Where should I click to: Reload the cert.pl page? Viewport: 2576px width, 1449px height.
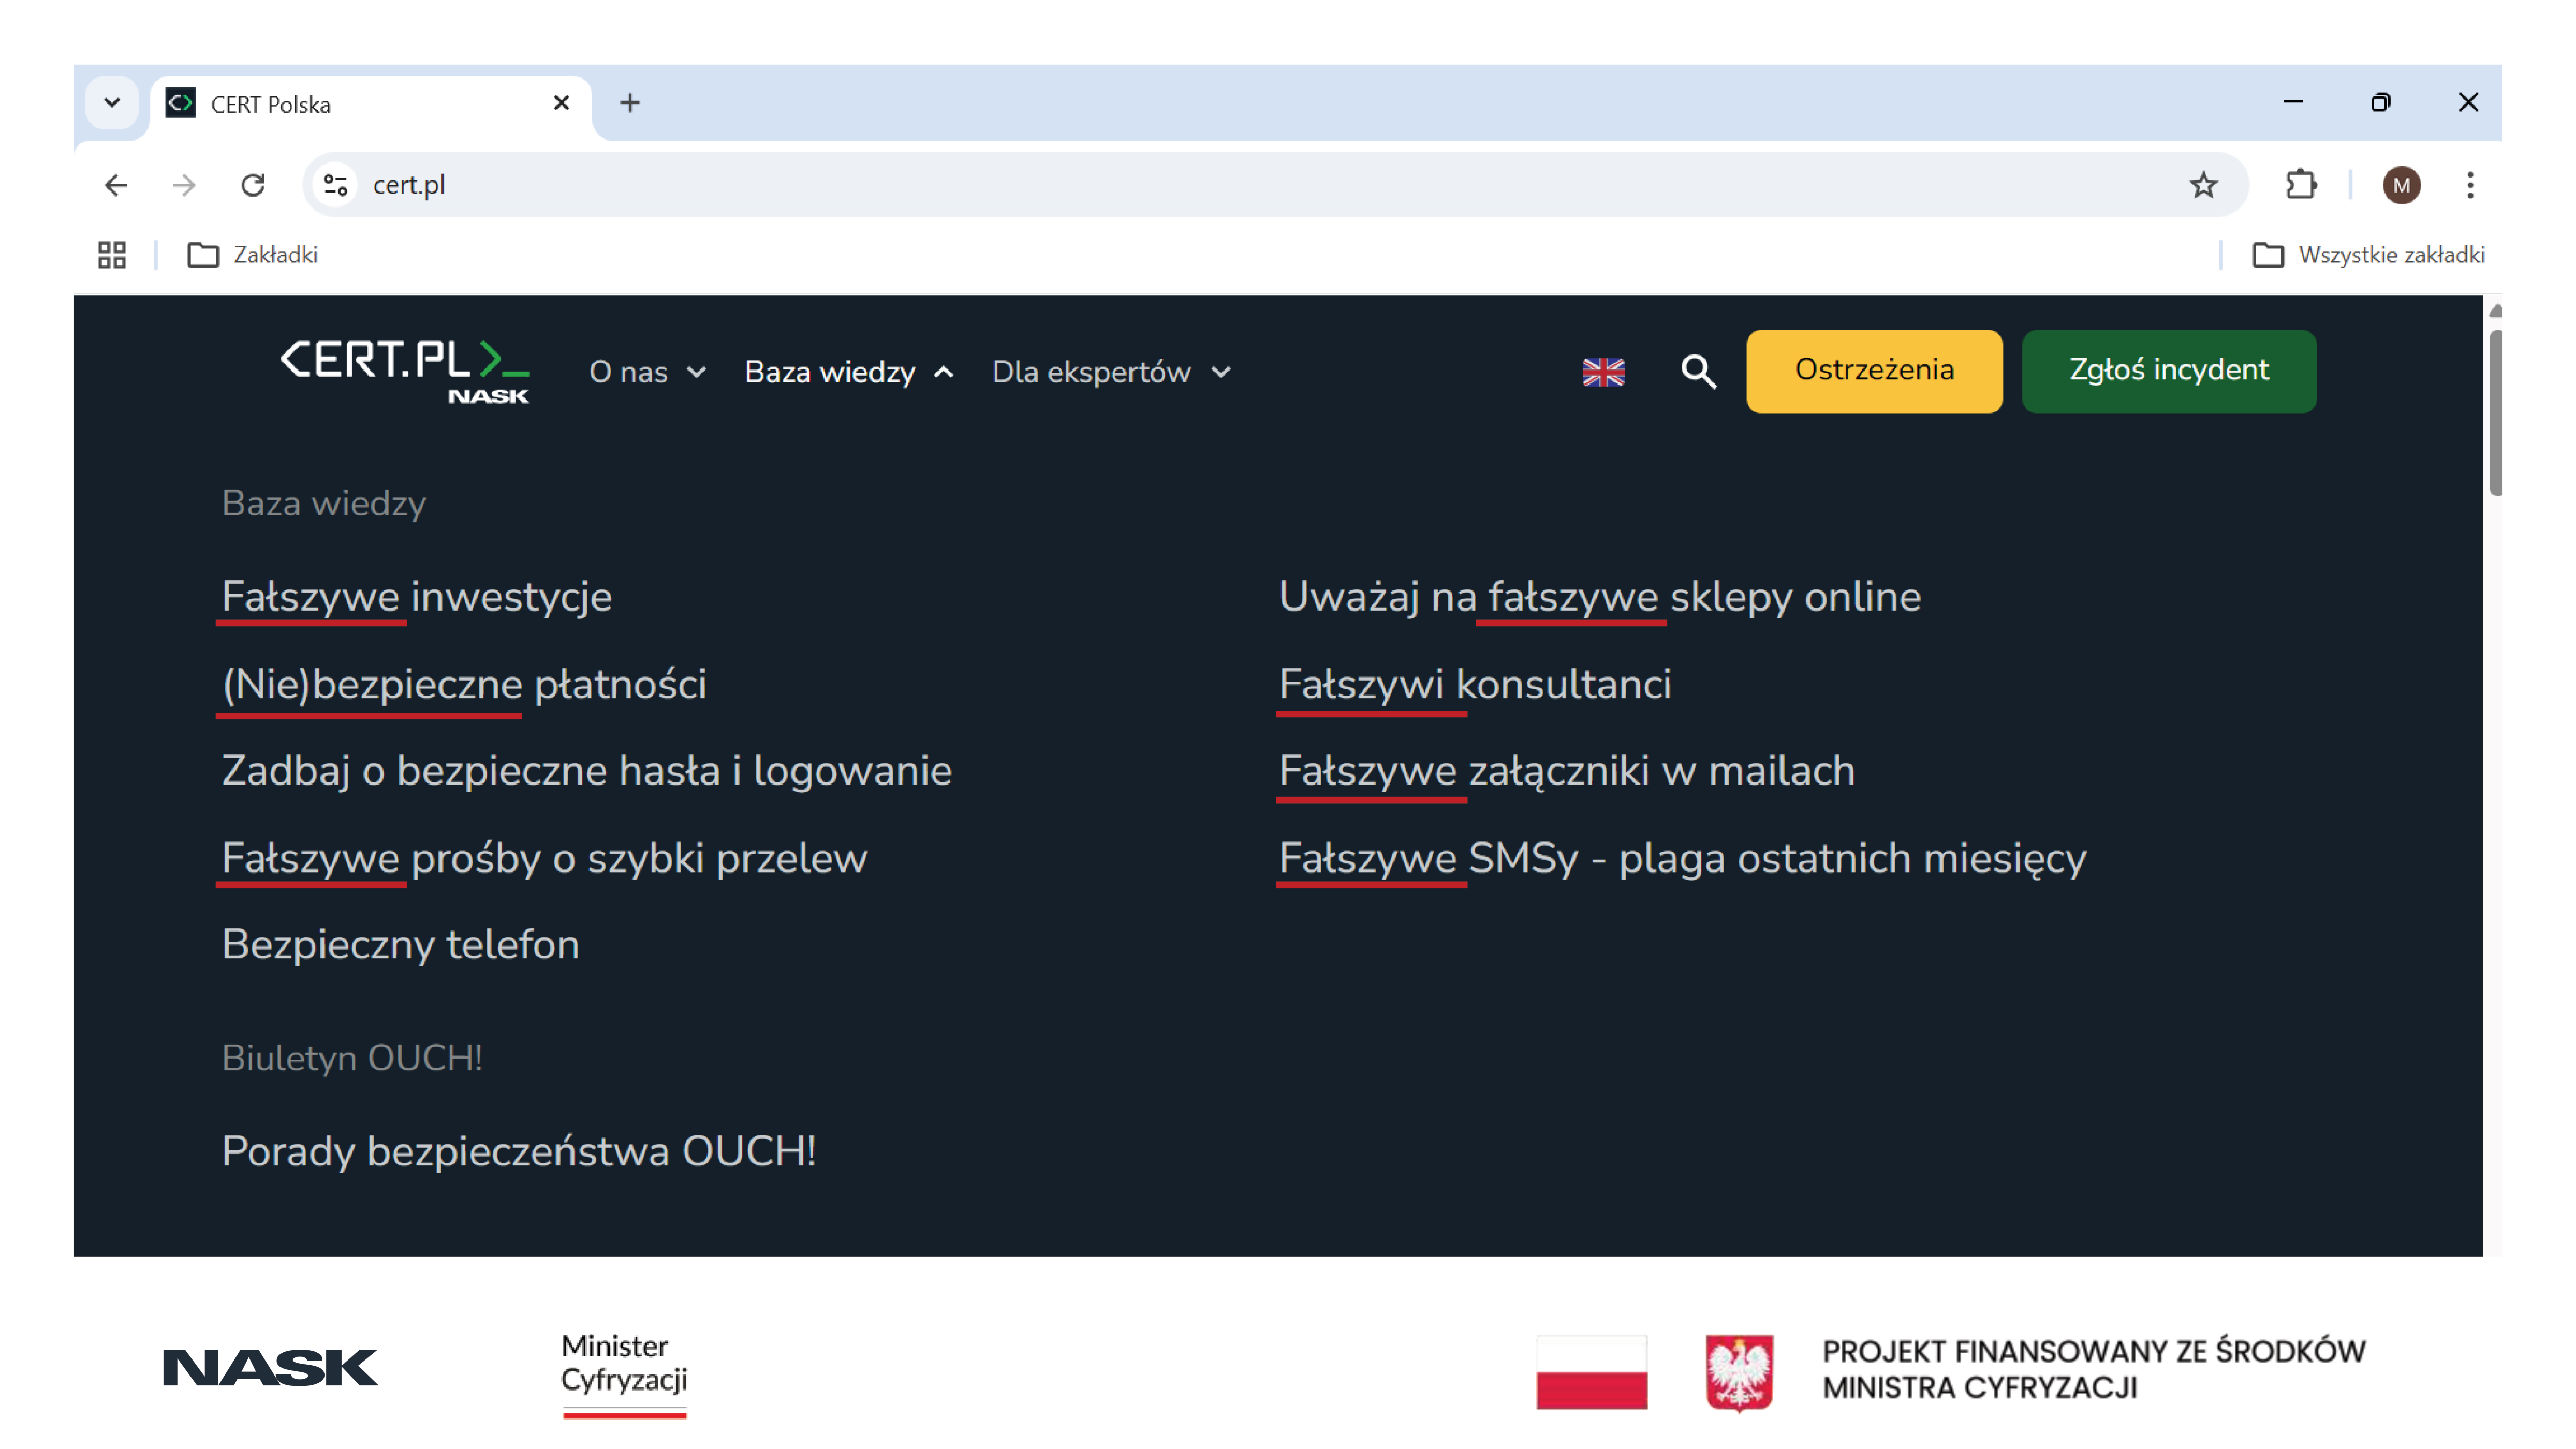click(x=253, y=185)
